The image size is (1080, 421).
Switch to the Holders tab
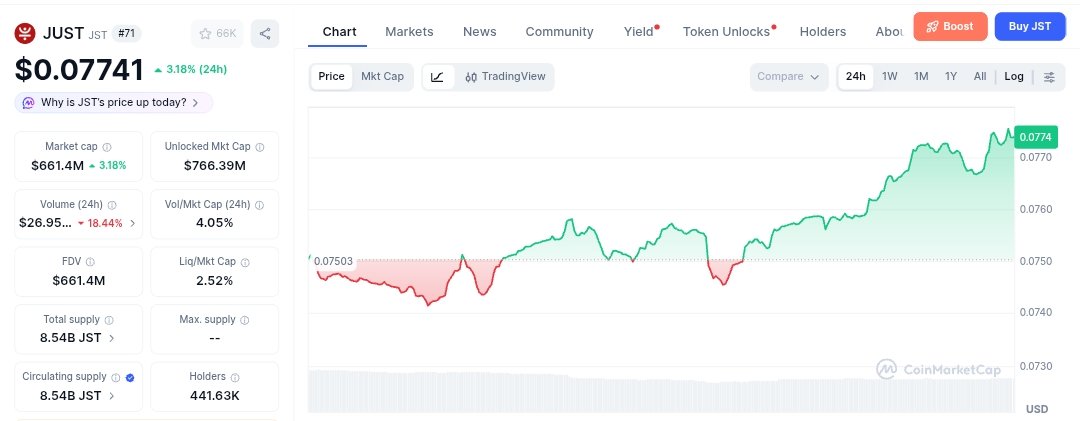[x=822, y=32]
